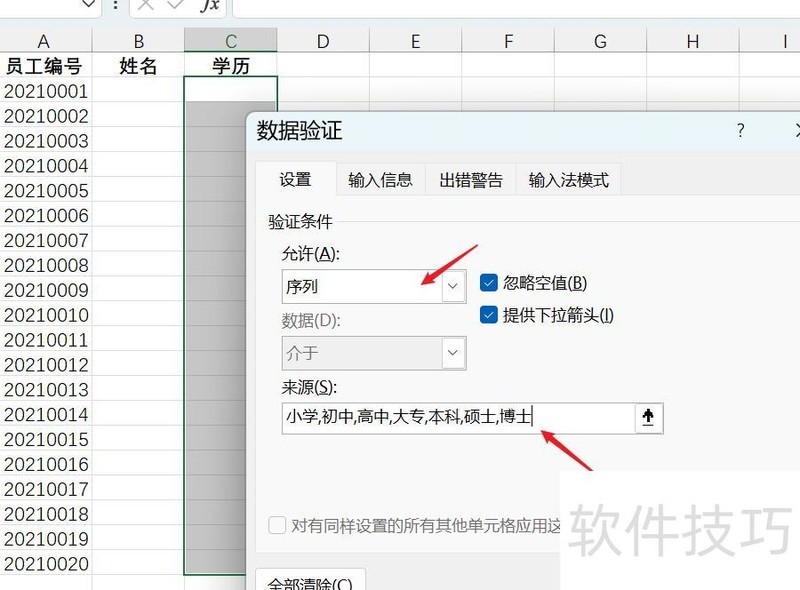Select column B header

pos(138,41)
